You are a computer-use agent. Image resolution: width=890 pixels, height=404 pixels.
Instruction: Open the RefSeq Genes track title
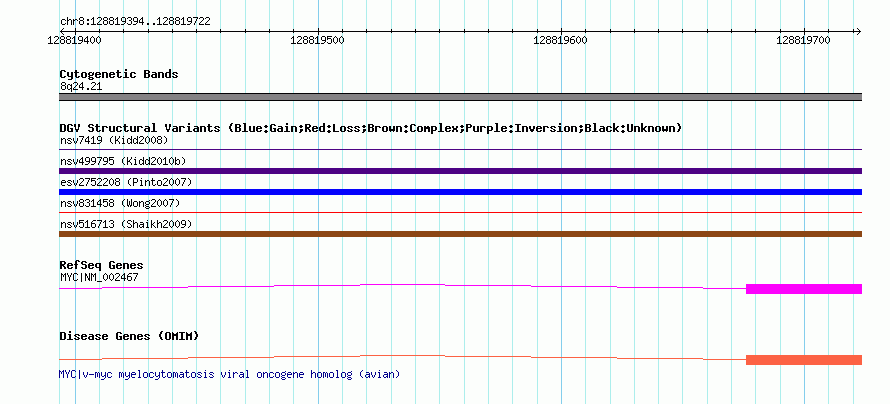[102, 265]
